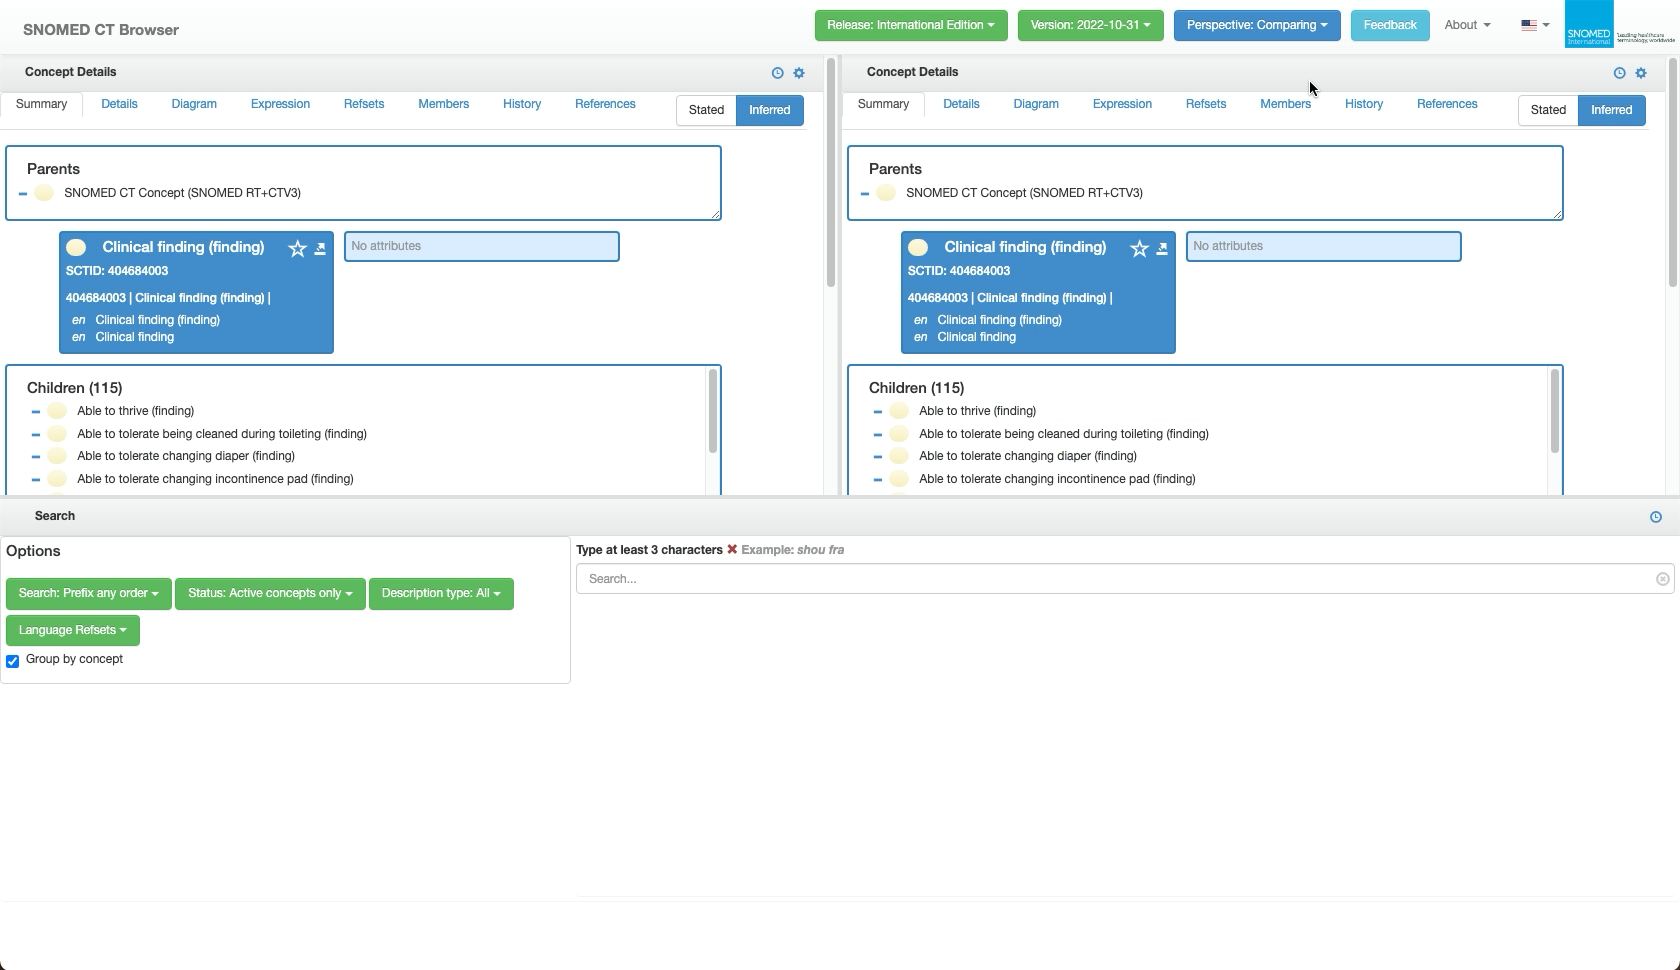1680x970 pixels.
Task: Open left panel History tab
Action: pos(522,104)
